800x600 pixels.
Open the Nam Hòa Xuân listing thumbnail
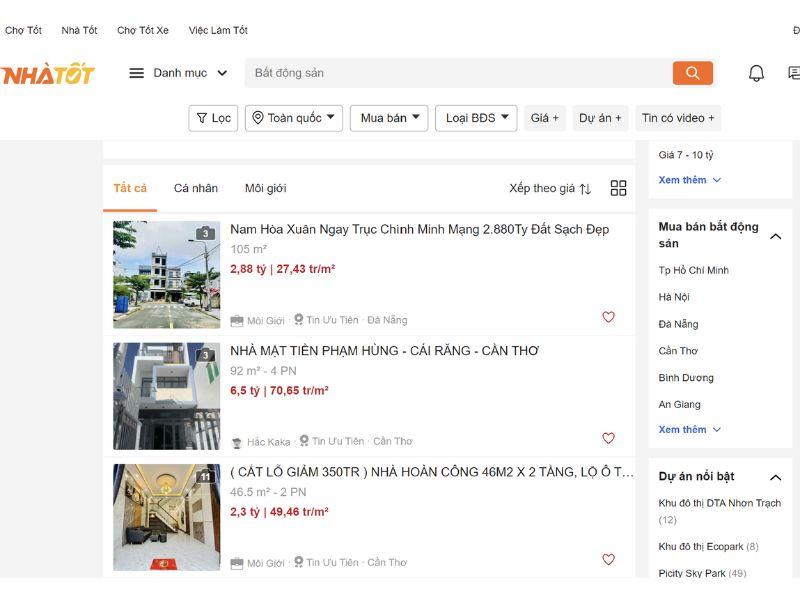pyautogui.click(x=166, y=274)
